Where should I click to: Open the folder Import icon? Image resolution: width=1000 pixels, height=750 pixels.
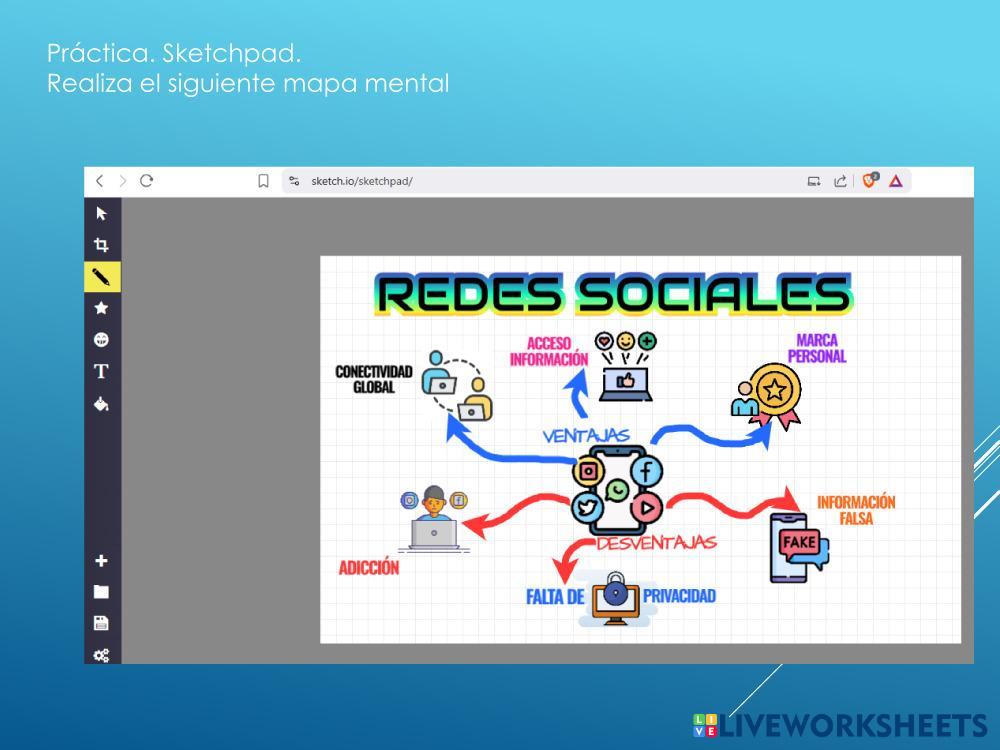coord(101,592)
